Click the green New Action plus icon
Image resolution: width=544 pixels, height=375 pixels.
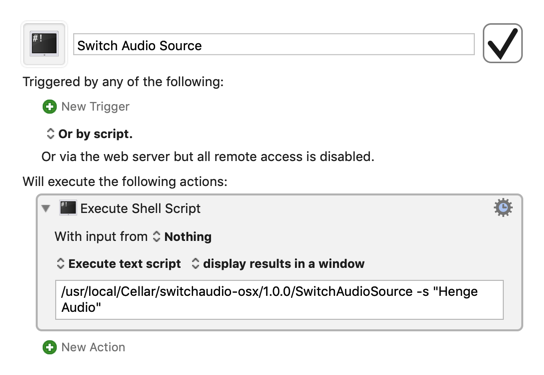pyautogui.click(x=50, y=347)
